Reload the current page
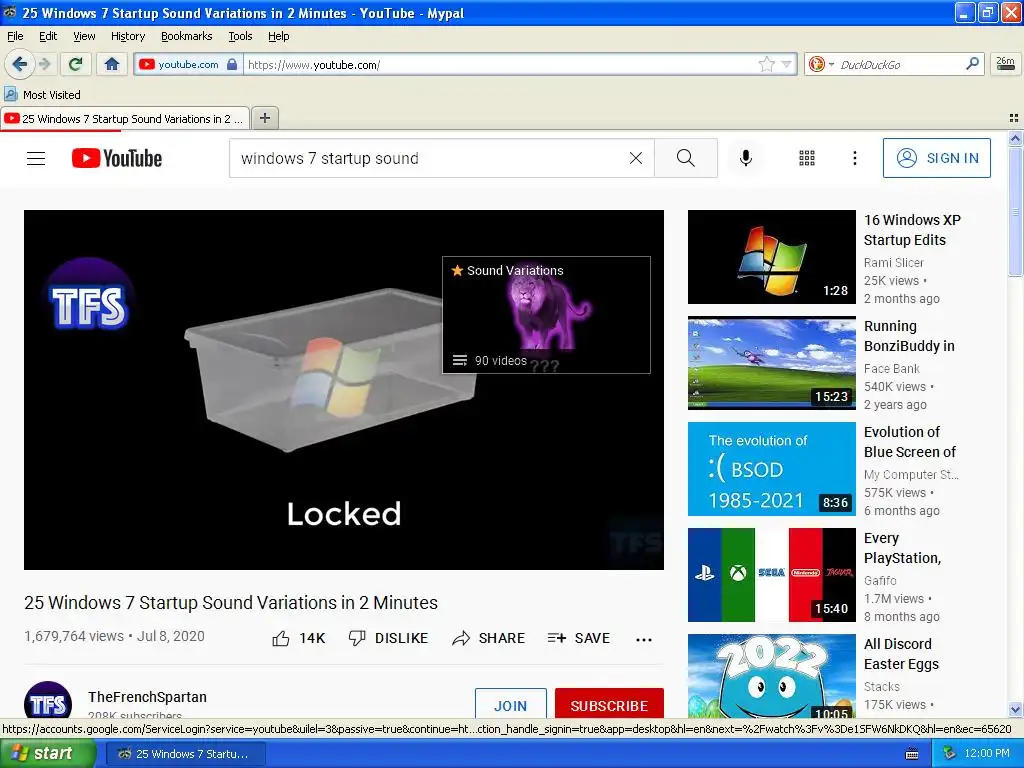 pyautogui.click(x=76, y=64)
